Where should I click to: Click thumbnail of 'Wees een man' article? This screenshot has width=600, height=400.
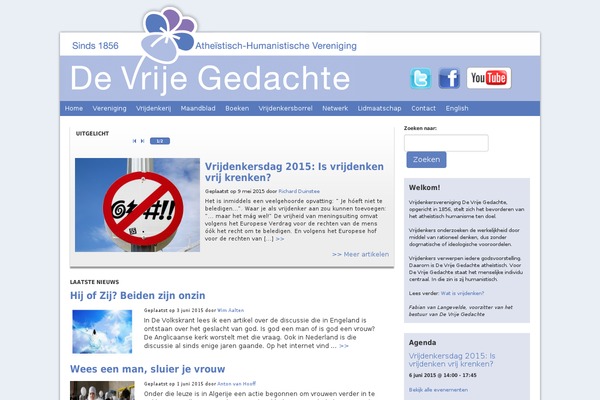click(102, 390)
